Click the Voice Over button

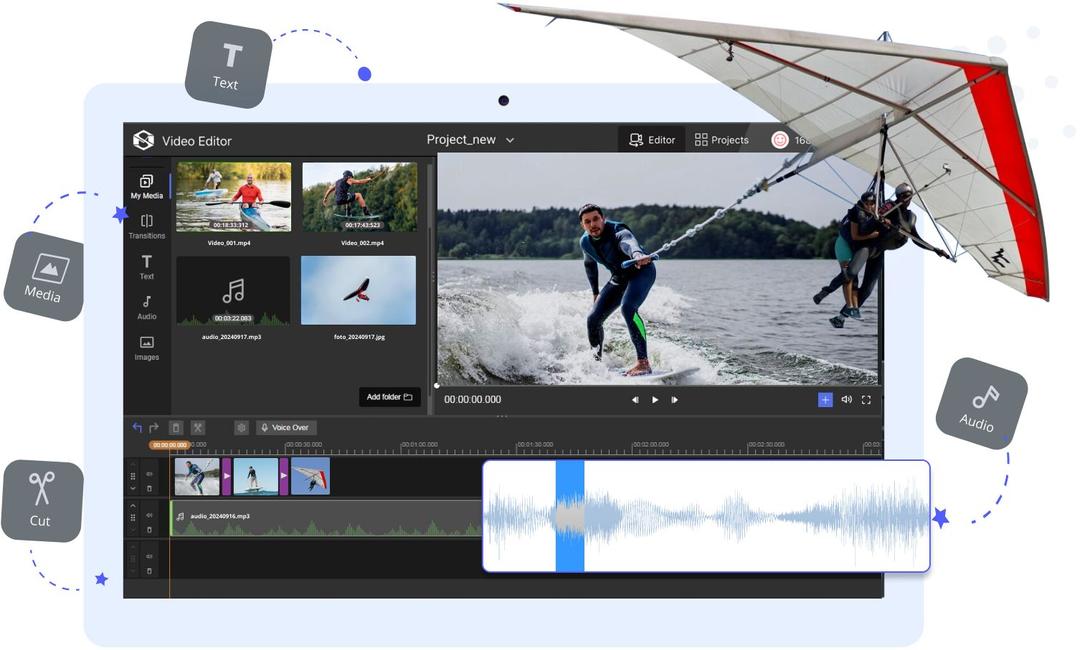(285, 428)
